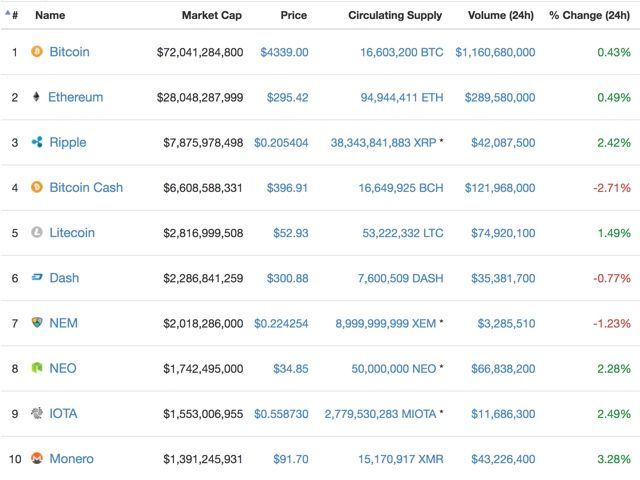Screen dimensions: 640x480
Task: Click Monero change 3.28%
Action: pyautogui.click(x=614, y=459)
